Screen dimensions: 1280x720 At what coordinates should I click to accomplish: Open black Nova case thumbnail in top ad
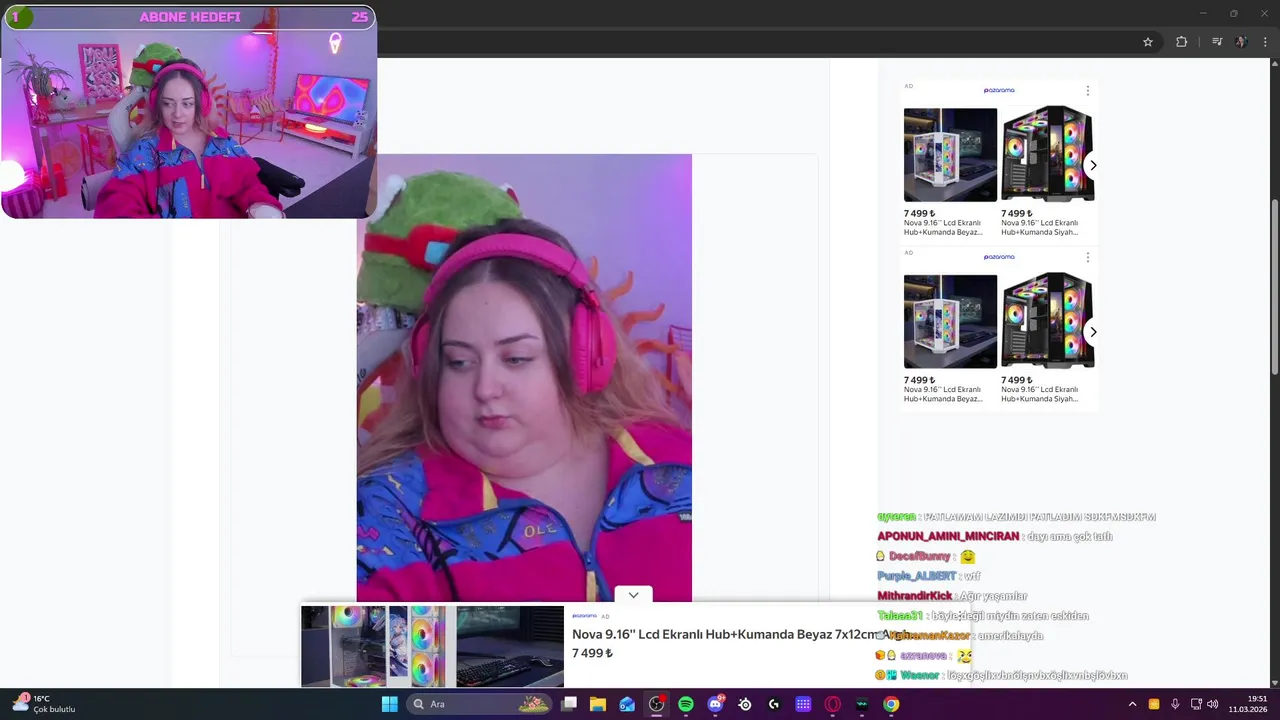point(1048,154)
